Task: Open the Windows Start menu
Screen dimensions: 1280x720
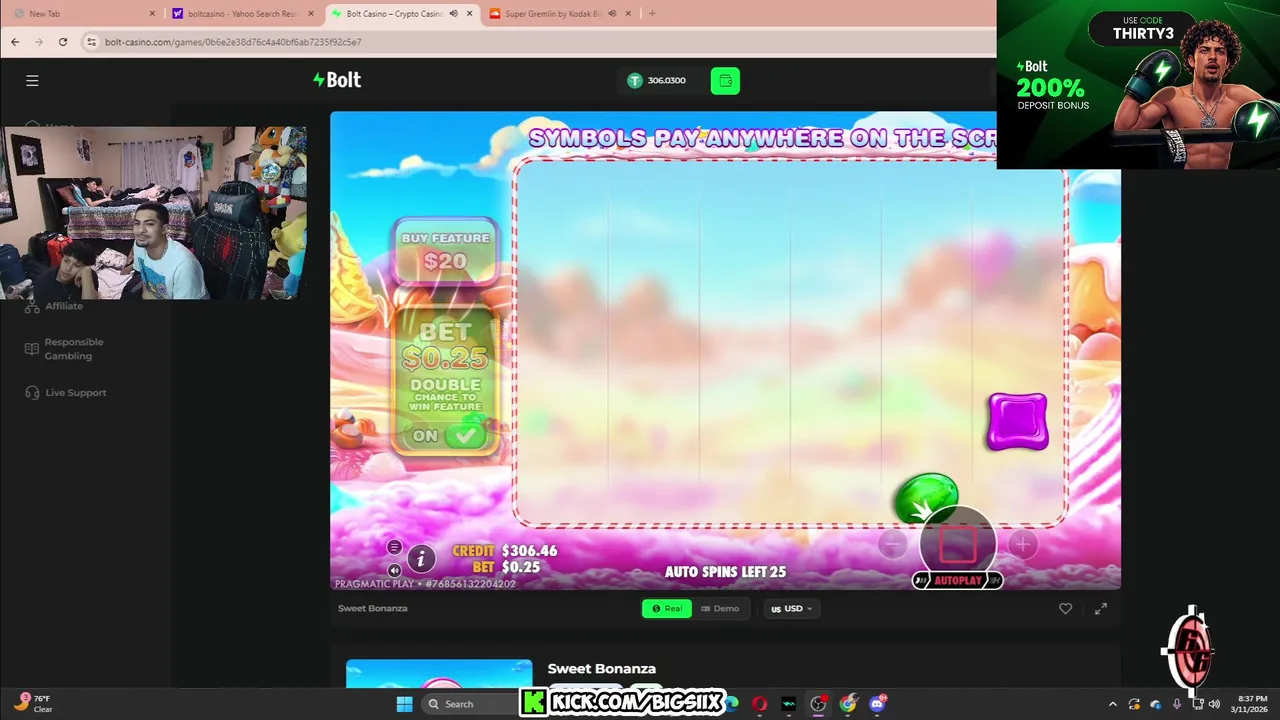Action: coord(404,704)
